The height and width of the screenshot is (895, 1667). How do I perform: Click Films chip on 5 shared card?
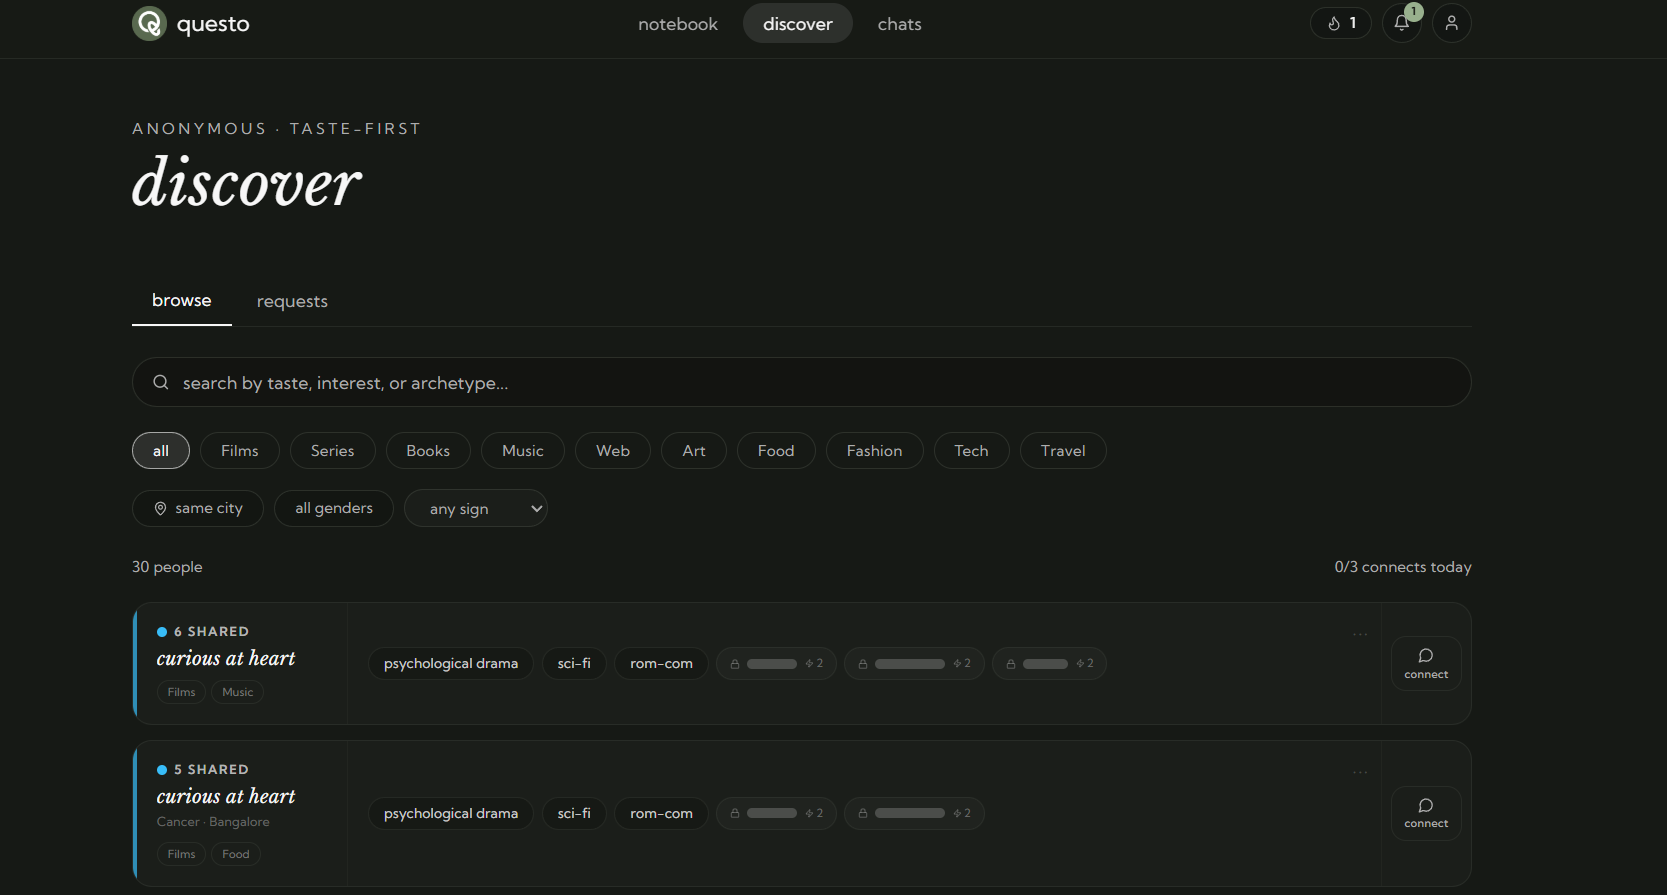click(x=181, y=854)
